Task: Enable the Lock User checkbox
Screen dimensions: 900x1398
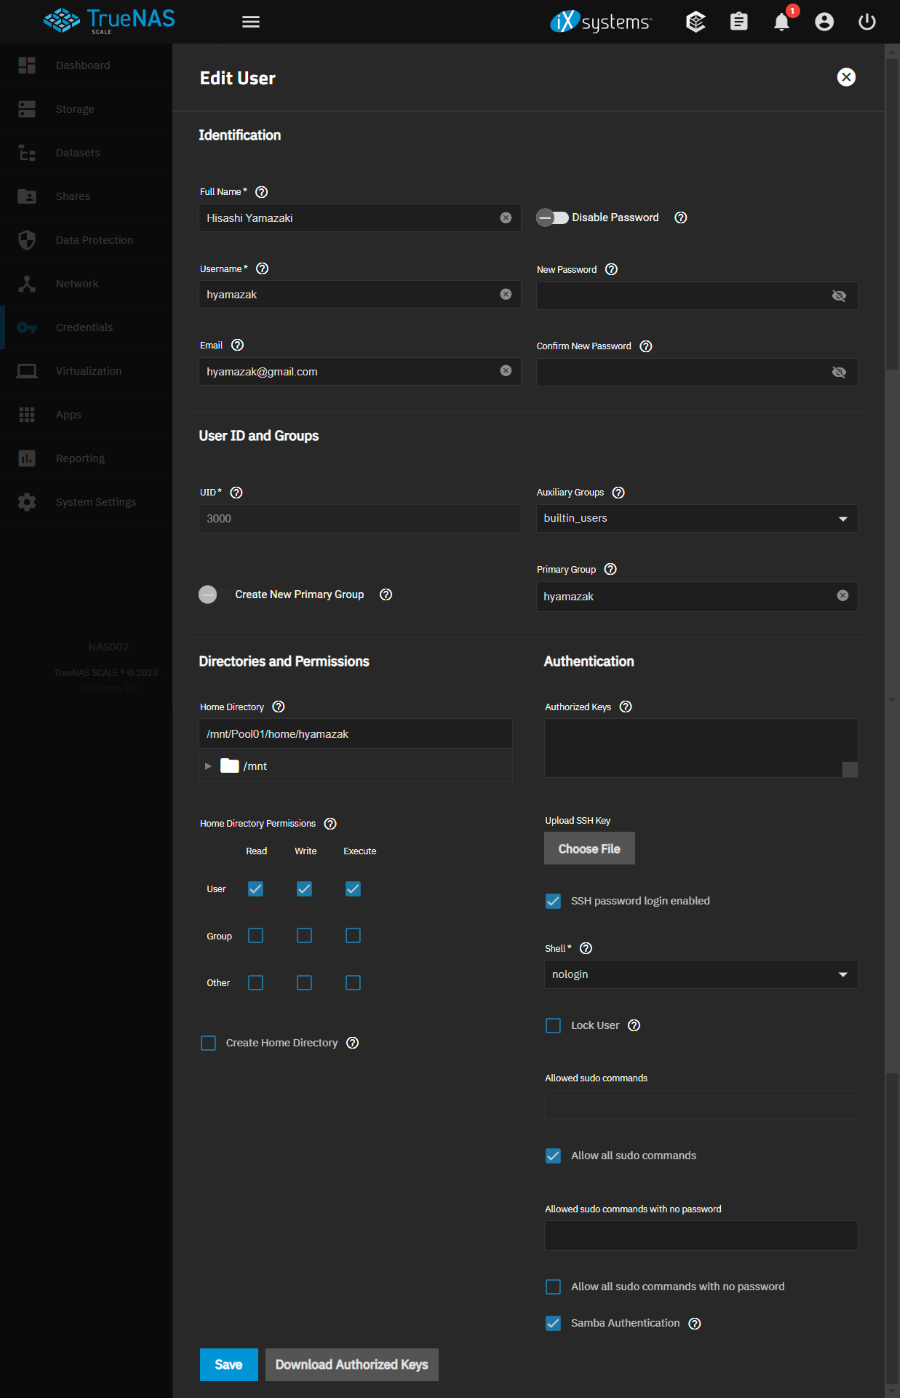Action: click(x=553, y=1026)
